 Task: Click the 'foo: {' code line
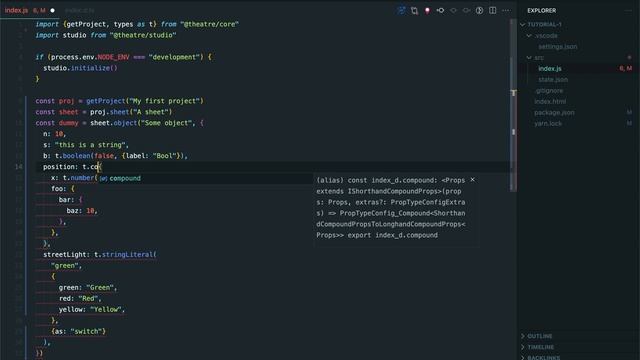(62, 189)
